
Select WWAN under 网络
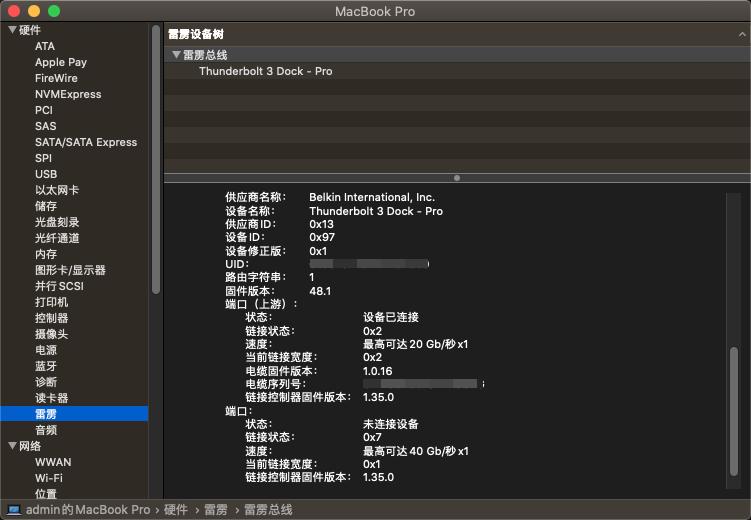(53, 462)
